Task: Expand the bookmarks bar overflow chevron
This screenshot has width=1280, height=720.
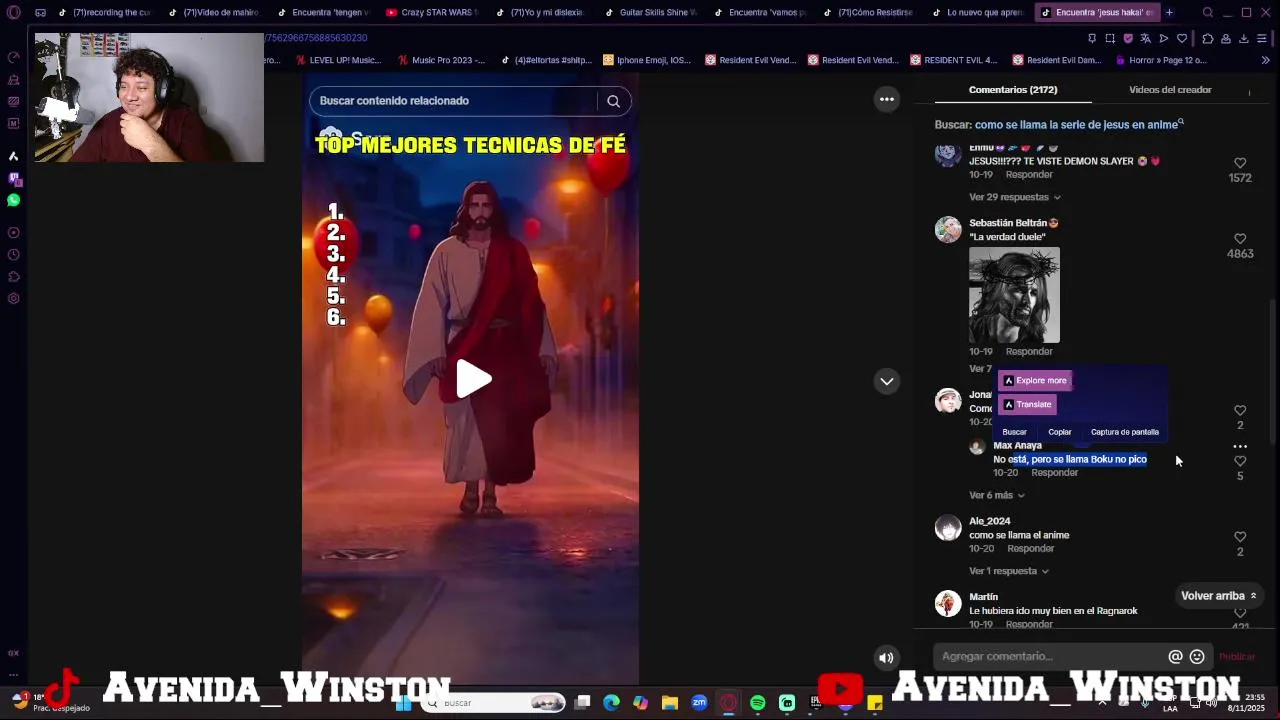Action: (1265, 60)
